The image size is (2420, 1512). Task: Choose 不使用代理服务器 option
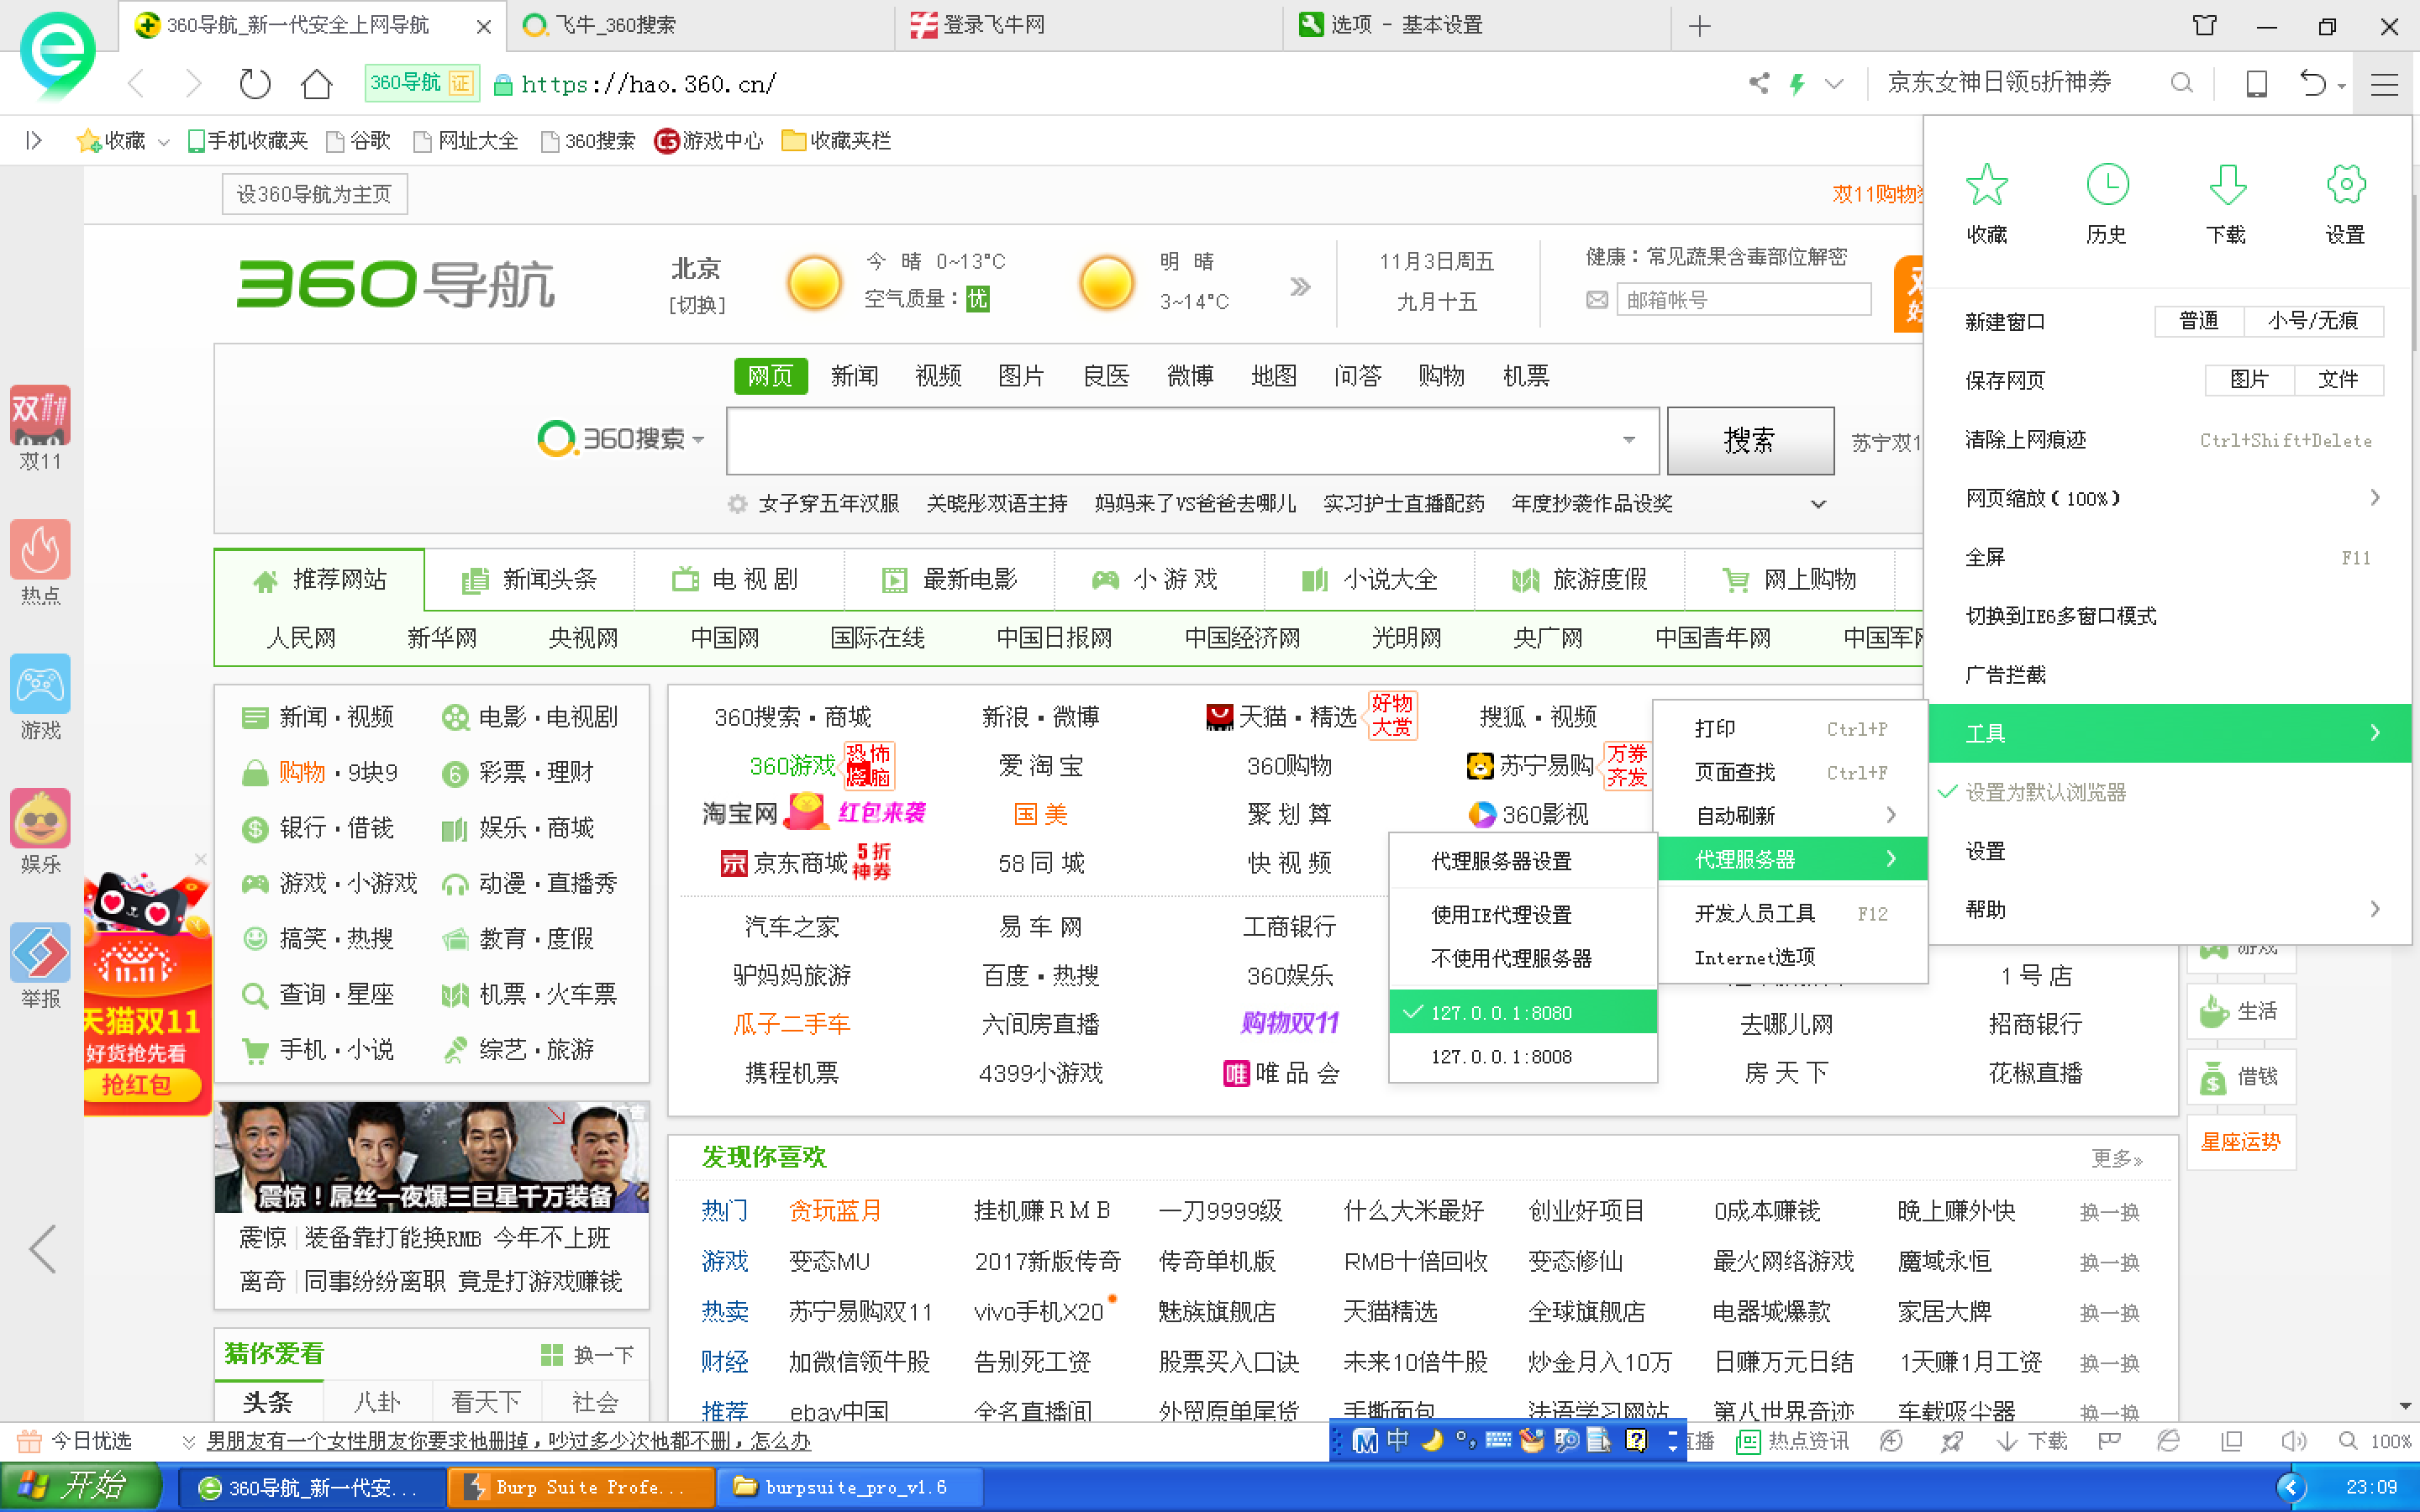(1523, 958)
